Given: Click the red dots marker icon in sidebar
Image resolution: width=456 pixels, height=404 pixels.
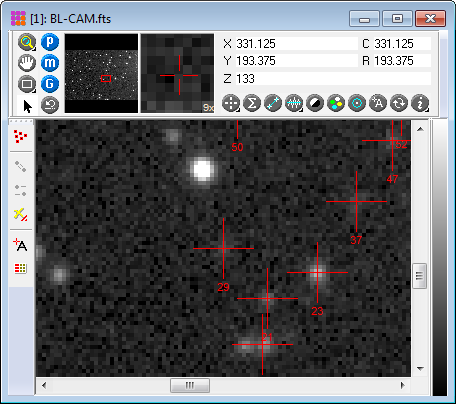Looking at the screenshot, I should click(x=21, y=136).
